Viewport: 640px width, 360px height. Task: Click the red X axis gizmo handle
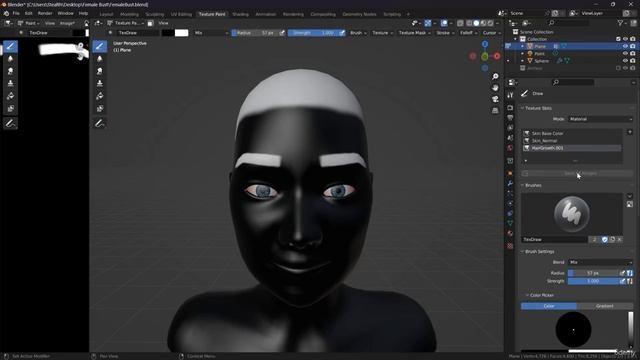(x=497, y=56)
